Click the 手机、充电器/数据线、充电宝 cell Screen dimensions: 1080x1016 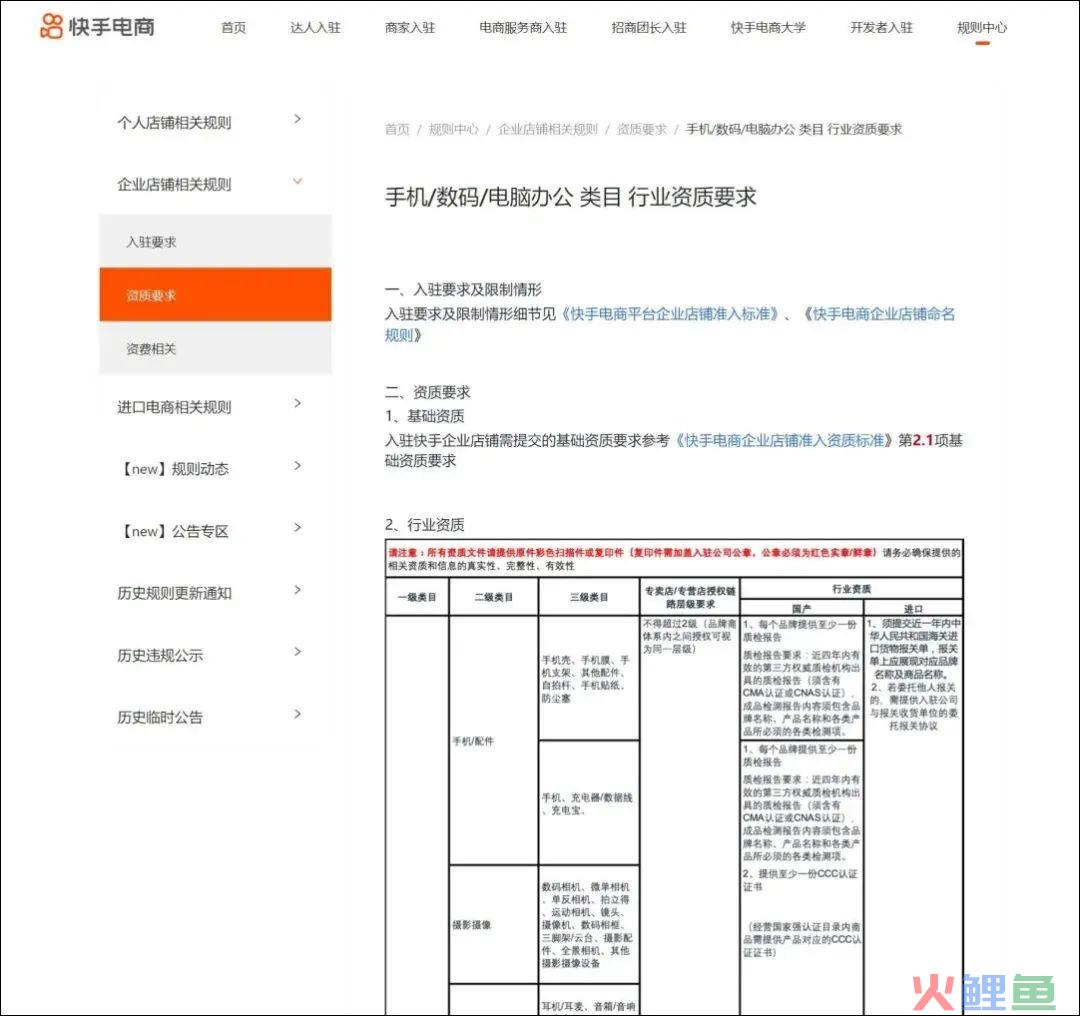pos(587,804)
